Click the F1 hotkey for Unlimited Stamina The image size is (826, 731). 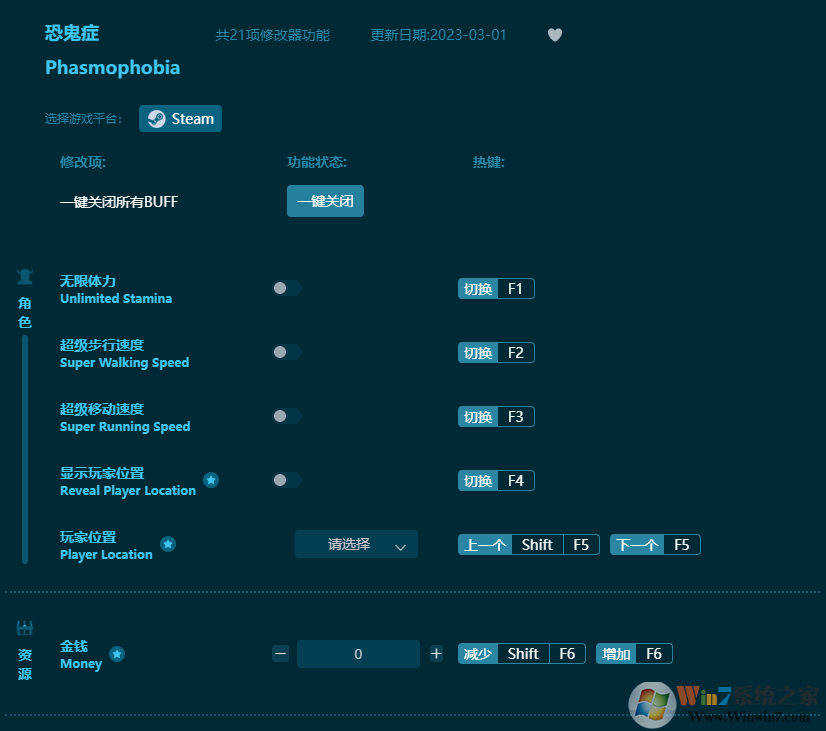496,289
